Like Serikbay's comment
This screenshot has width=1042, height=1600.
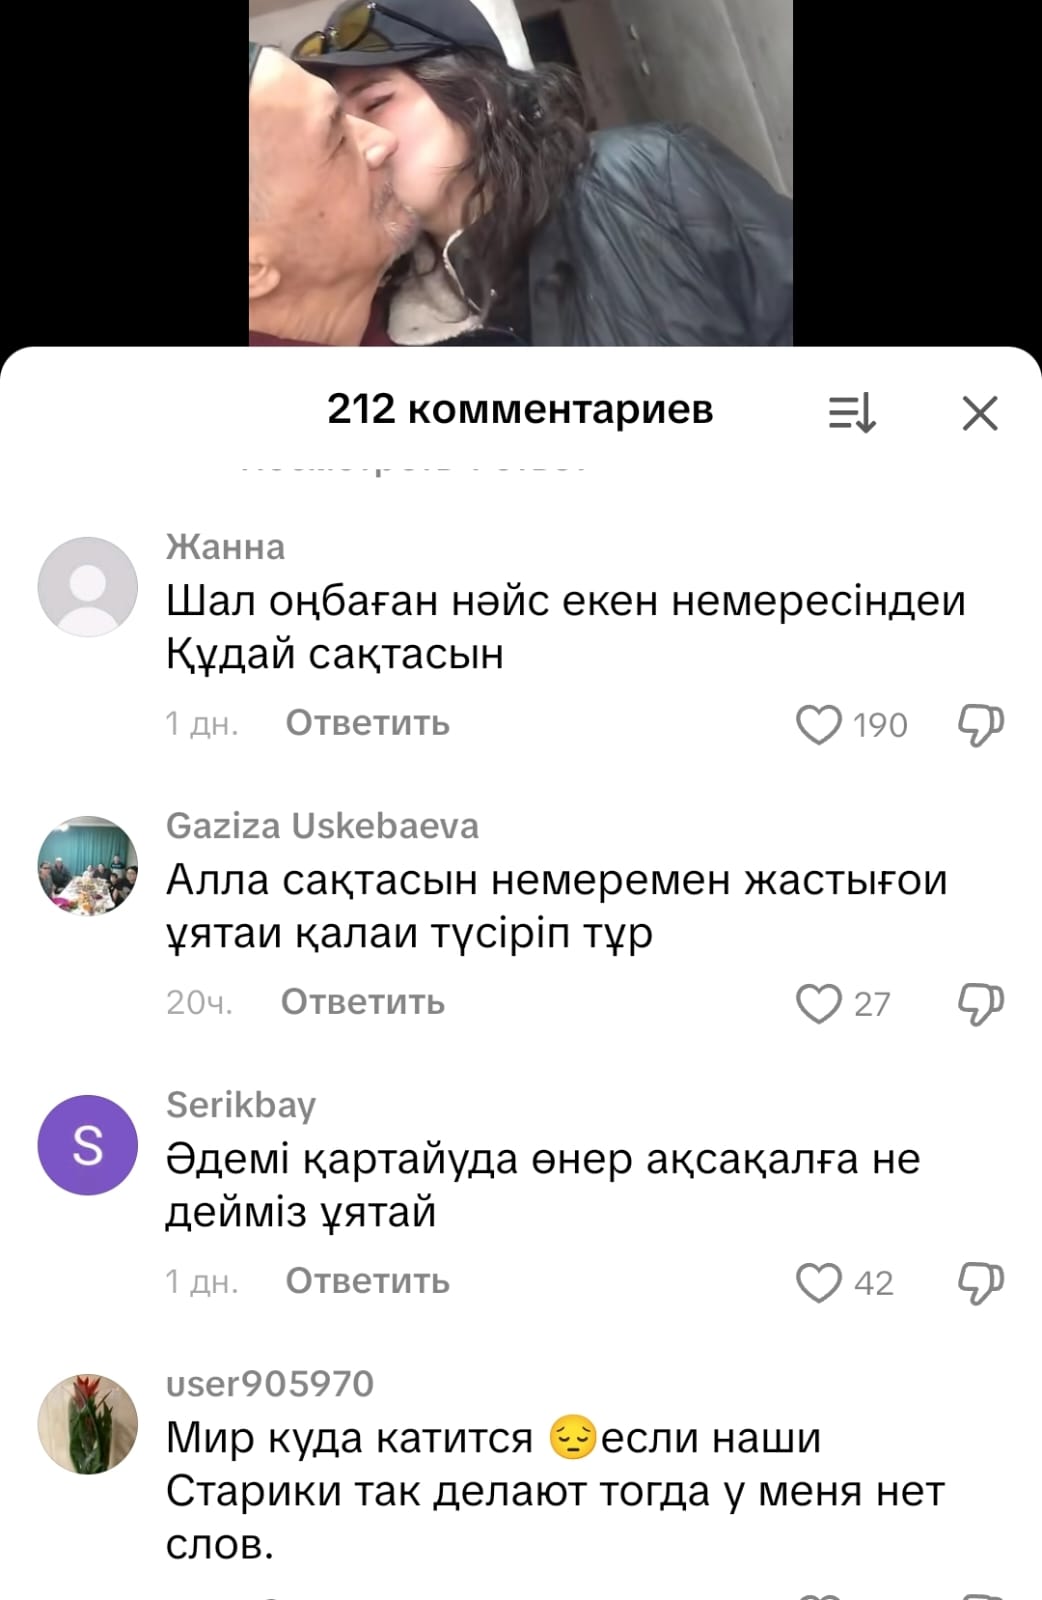tap(818, 1283)
